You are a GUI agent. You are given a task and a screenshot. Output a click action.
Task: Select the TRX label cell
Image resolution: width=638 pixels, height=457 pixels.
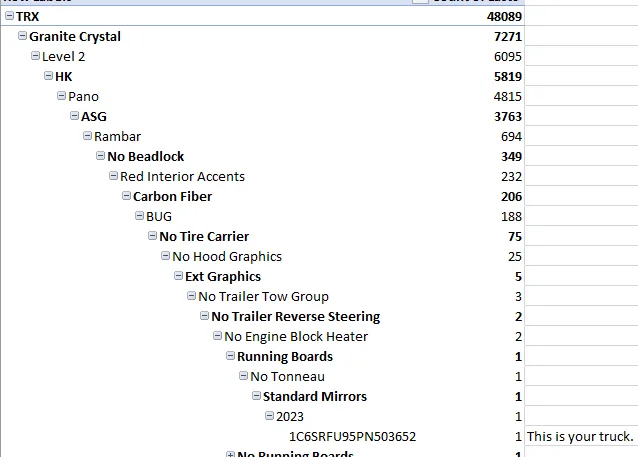coord(28,17)
